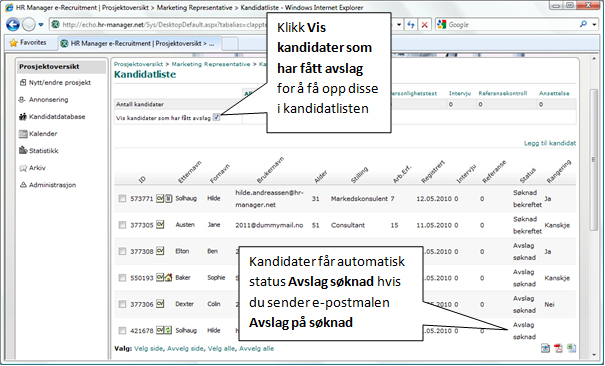Focus the Google search input box
Viewport: 605px width, 366px height.
pos(512,25)
